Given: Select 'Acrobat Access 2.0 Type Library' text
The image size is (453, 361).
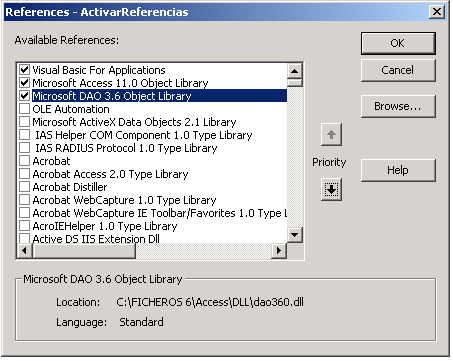Looking at the screenshot, I should (x=110, y=174).
